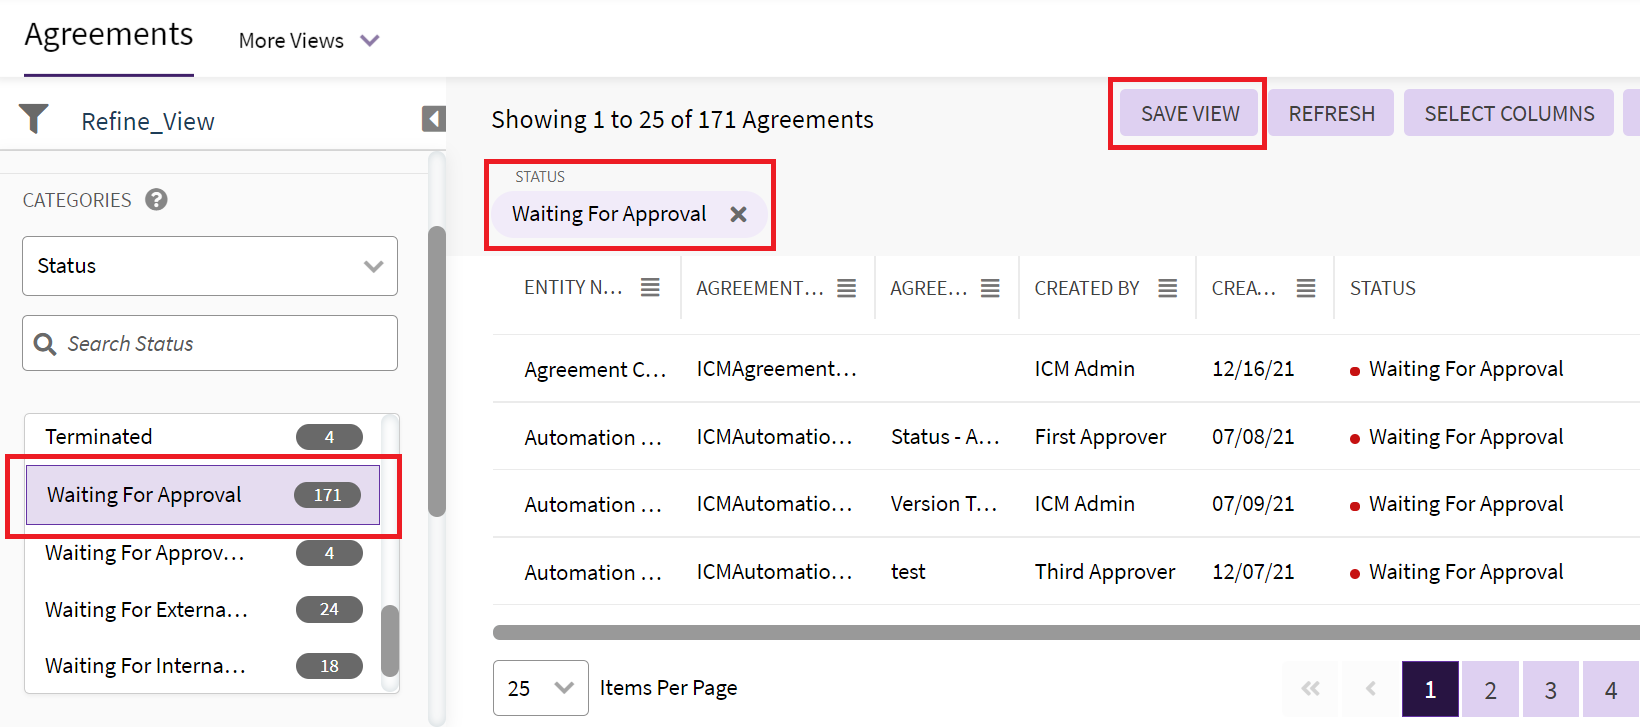Image resolution: width=1640 pixels, height=727 pixels.
Task: Open the Created By column menu icon
Action: [x=1167, y=288]
